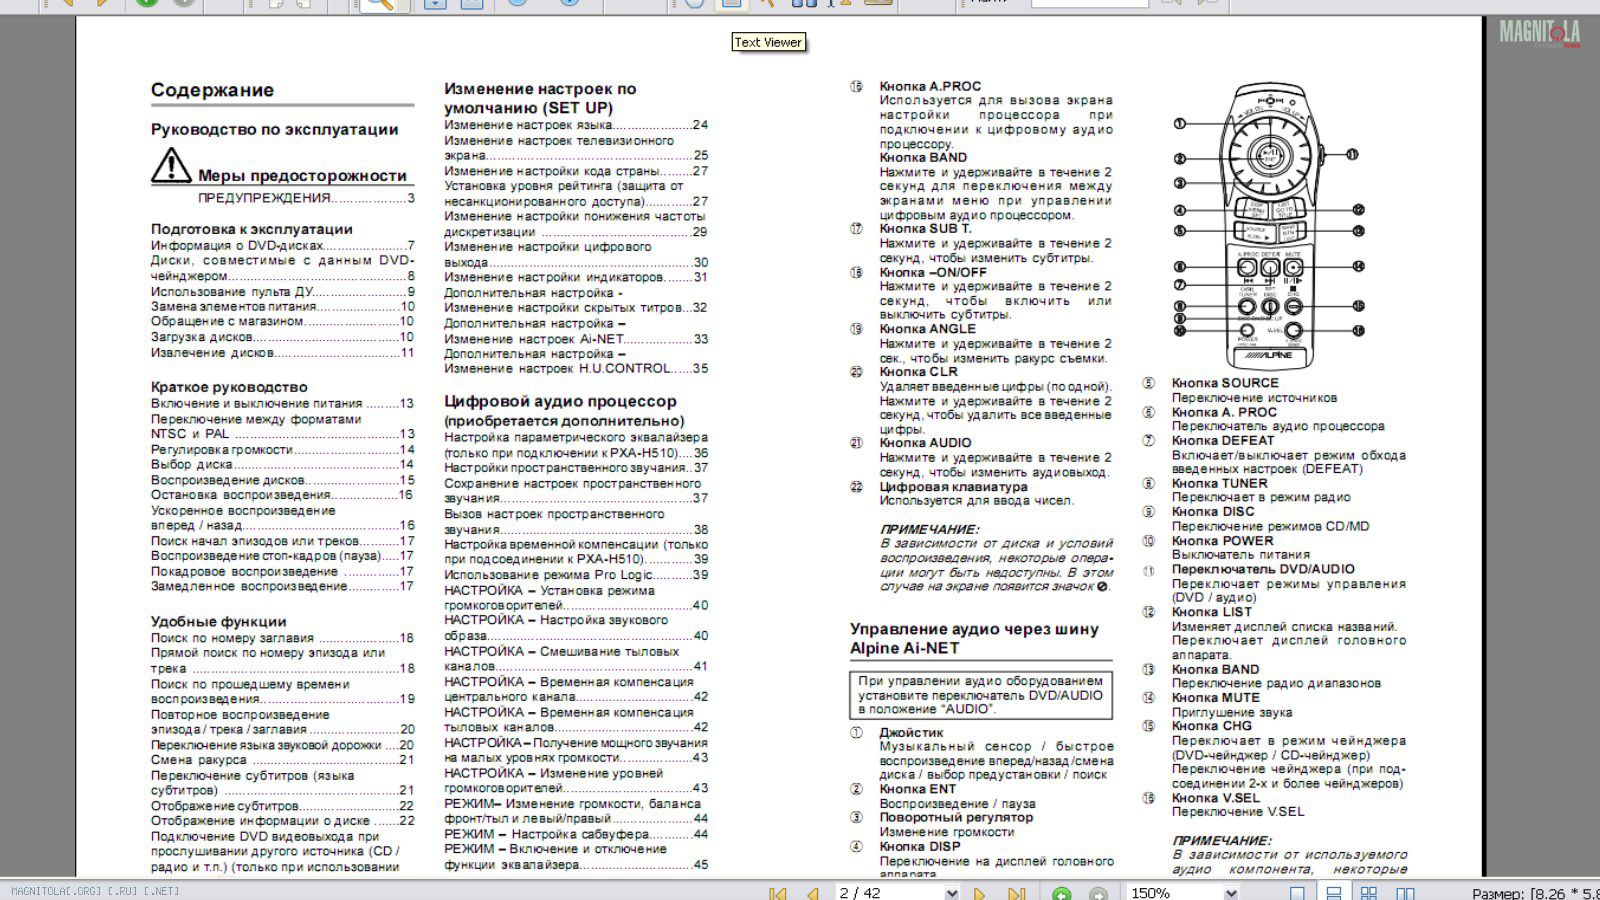
Task: Switch to facing pages layout
Action: coord(1405,893)
